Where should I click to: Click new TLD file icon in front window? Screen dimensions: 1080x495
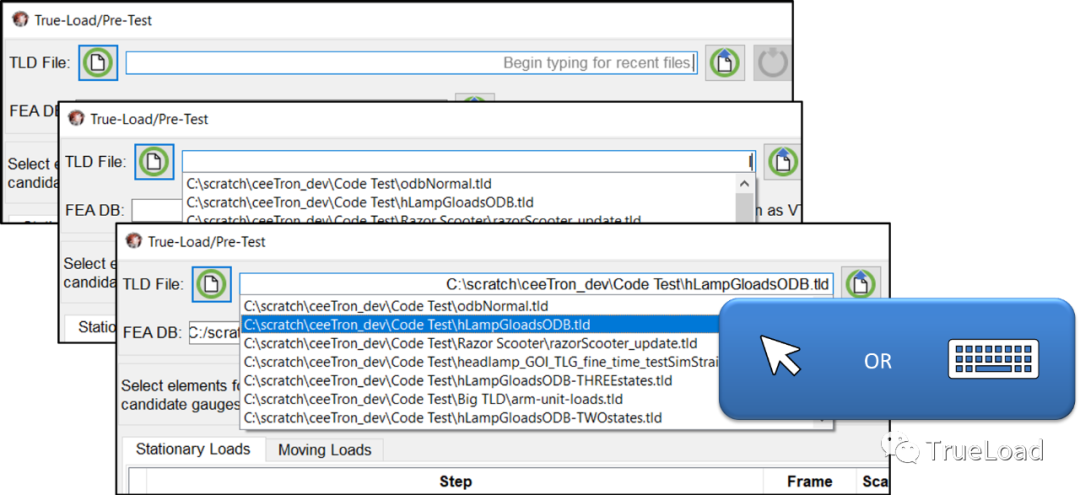211,284
